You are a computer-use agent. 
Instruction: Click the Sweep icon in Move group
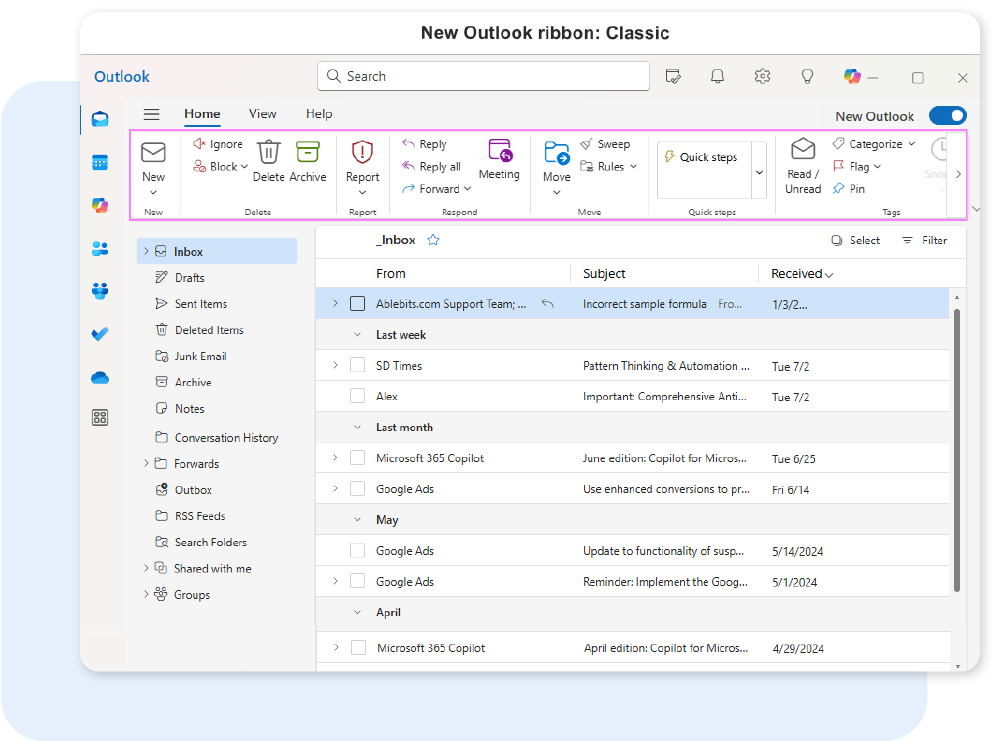click(x=587, y=144)
